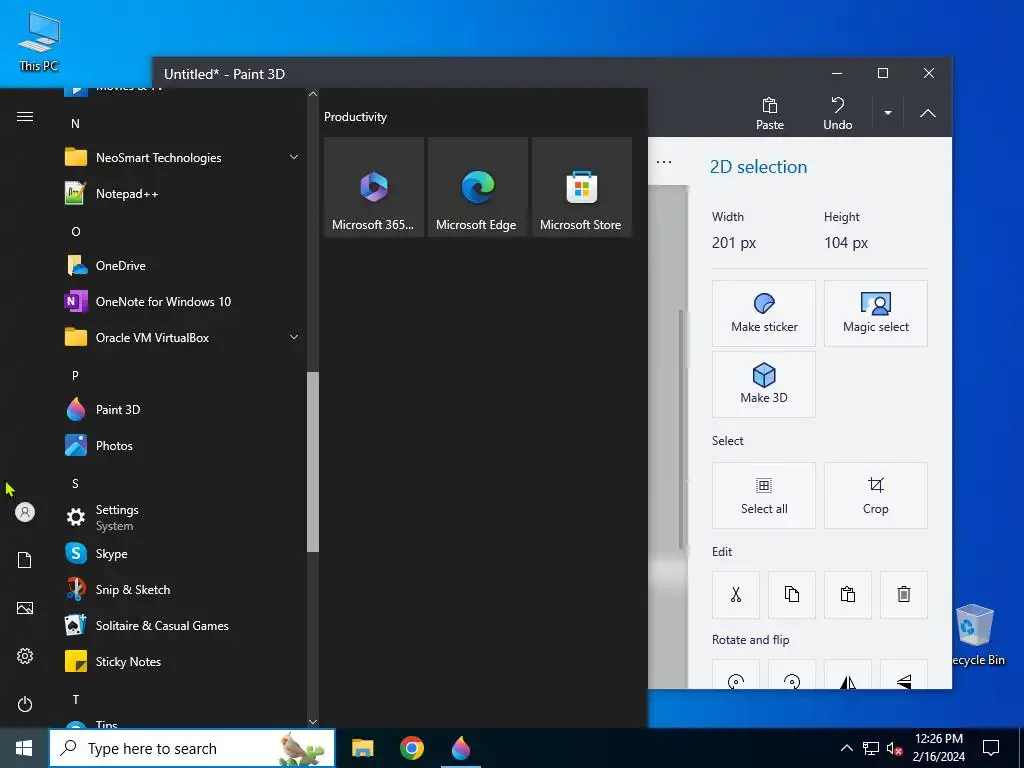1024x768 pixels.
Task: Launch Notepad++ from the app list
Action: (183, 193)
